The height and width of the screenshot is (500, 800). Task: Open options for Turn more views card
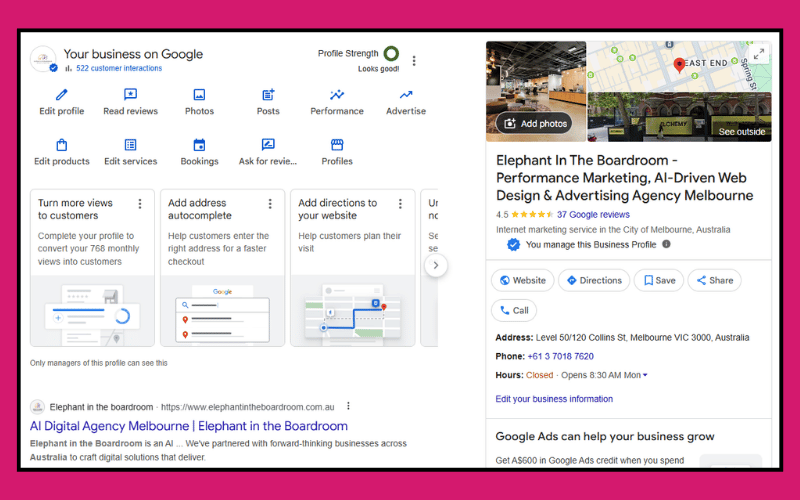(x=140, y=204)
